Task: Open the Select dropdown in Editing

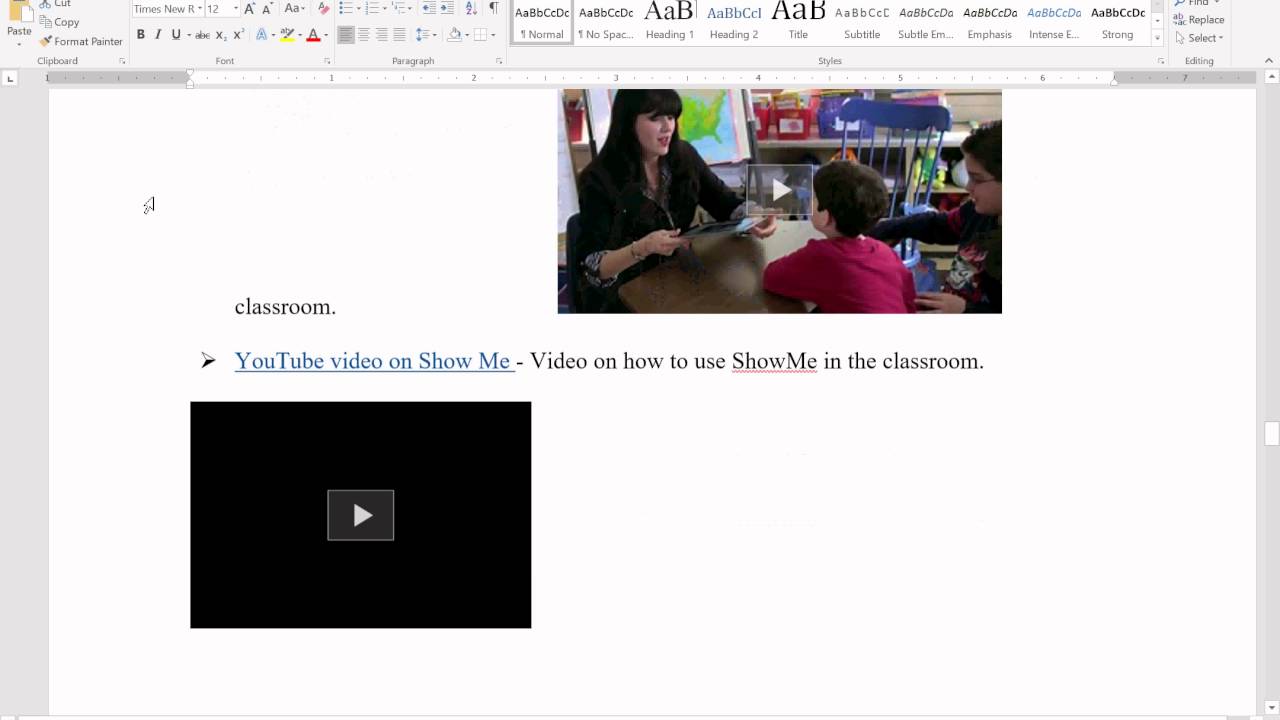Action: [1199, 38]
